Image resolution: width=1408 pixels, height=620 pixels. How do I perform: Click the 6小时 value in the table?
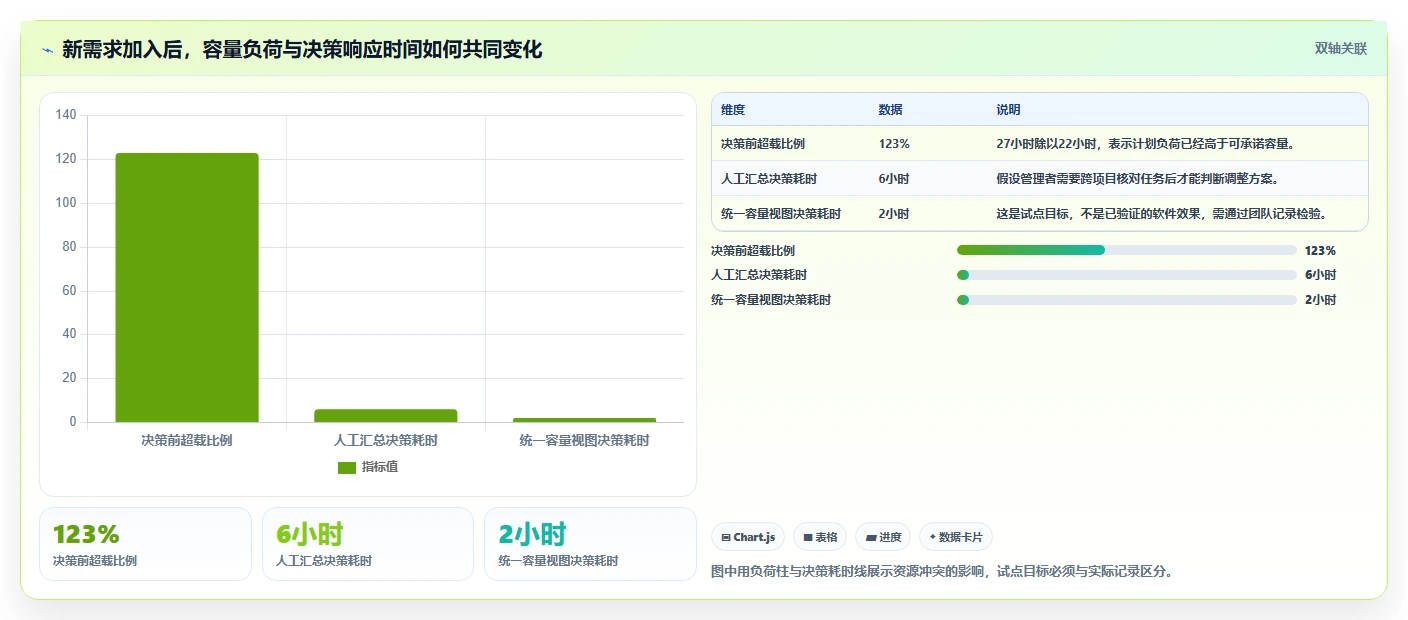pos(894,179)
